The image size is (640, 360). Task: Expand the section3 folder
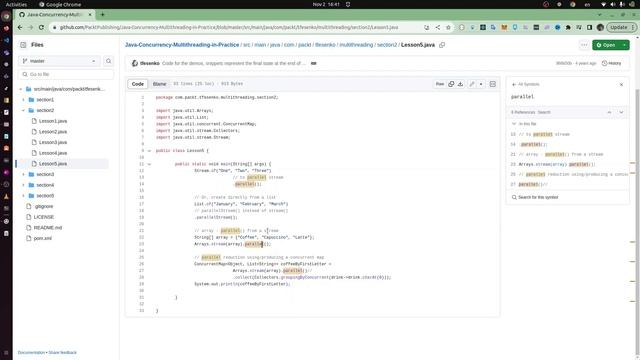pyautogui.click(x=23, y=174)
